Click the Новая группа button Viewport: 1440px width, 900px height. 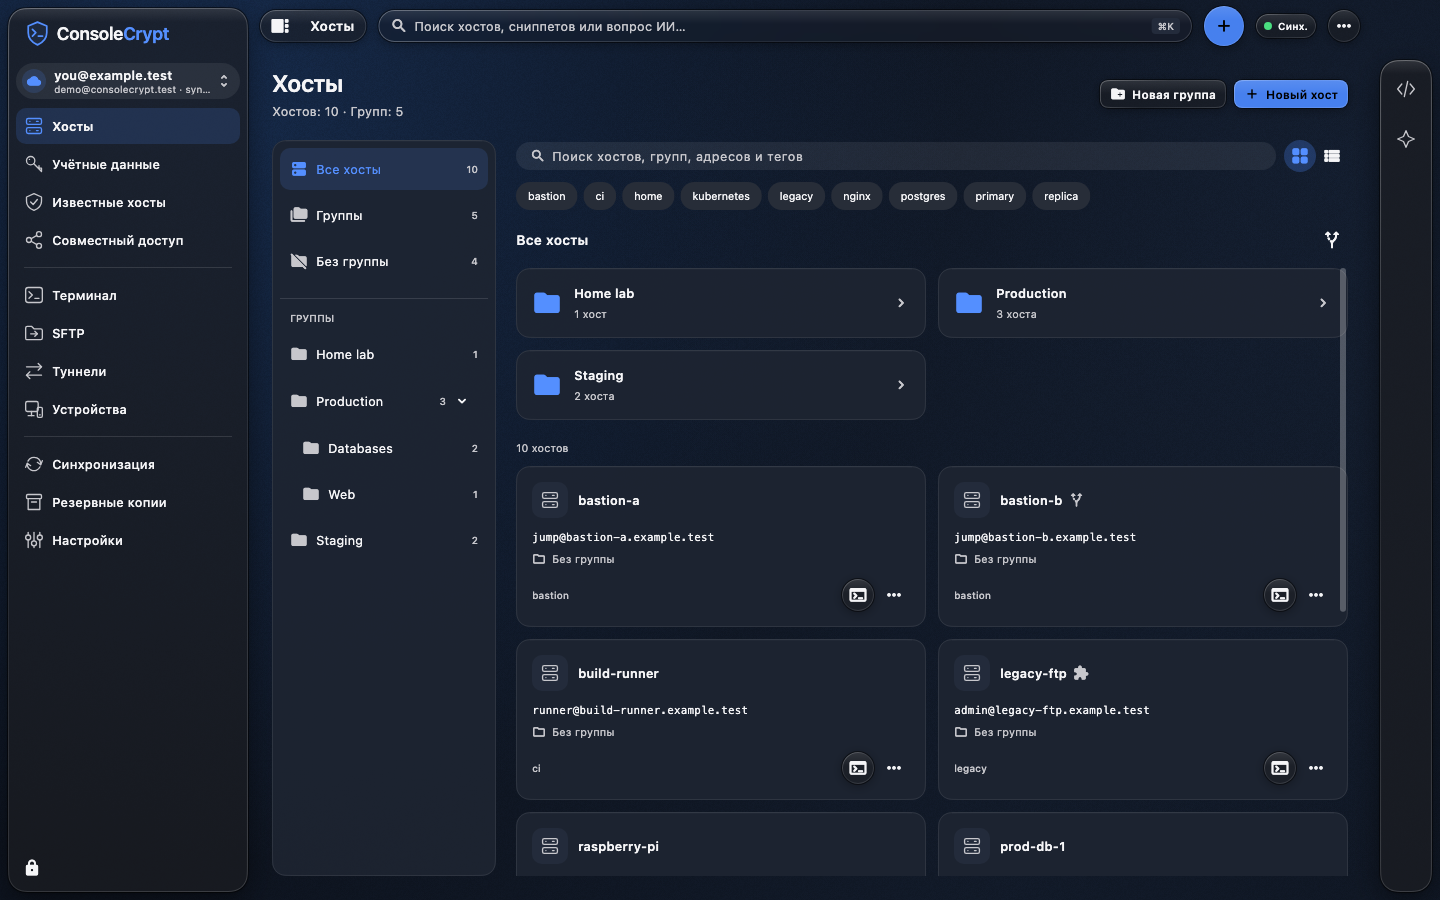pyautogui.click(x=1163, y=94)
